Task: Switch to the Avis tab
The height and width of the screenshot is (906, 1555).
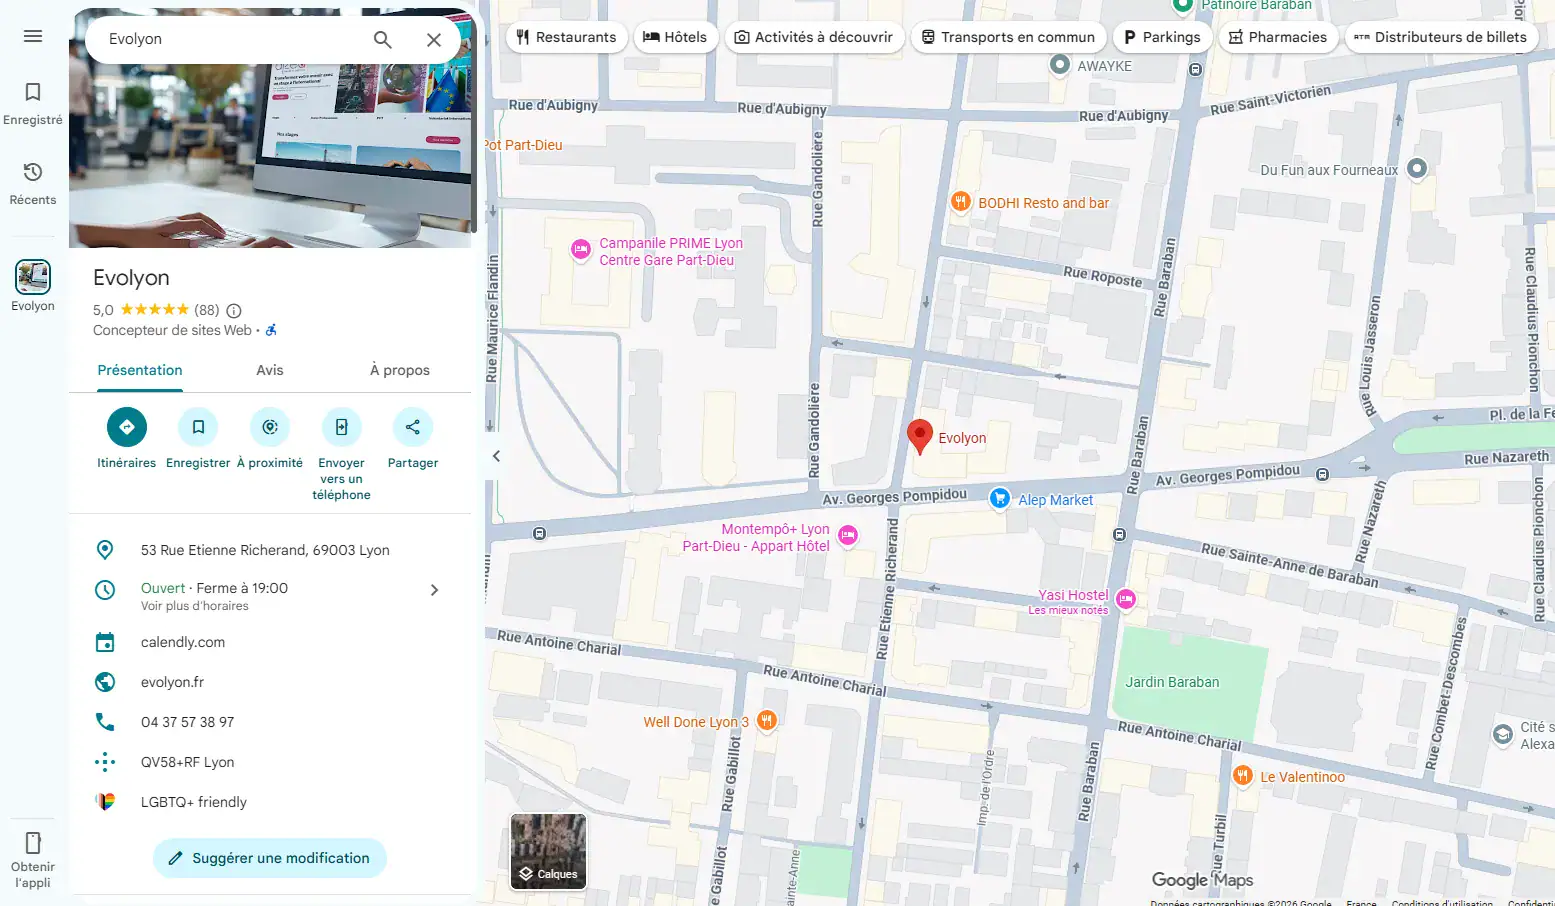Action: point(270,370)
